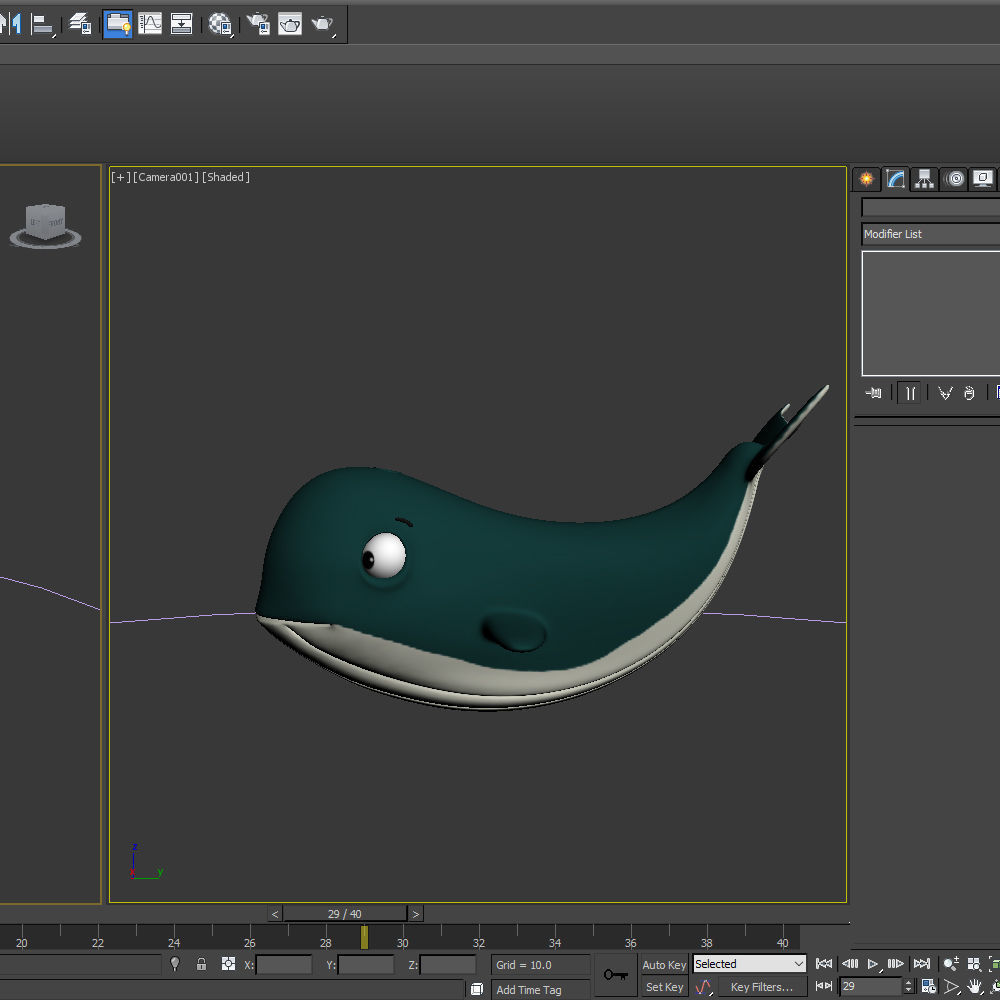The width and height of the screenshot is (1000, 1000).
Task: Click the time slider next-frame arrow
Action: coord(416,914)
